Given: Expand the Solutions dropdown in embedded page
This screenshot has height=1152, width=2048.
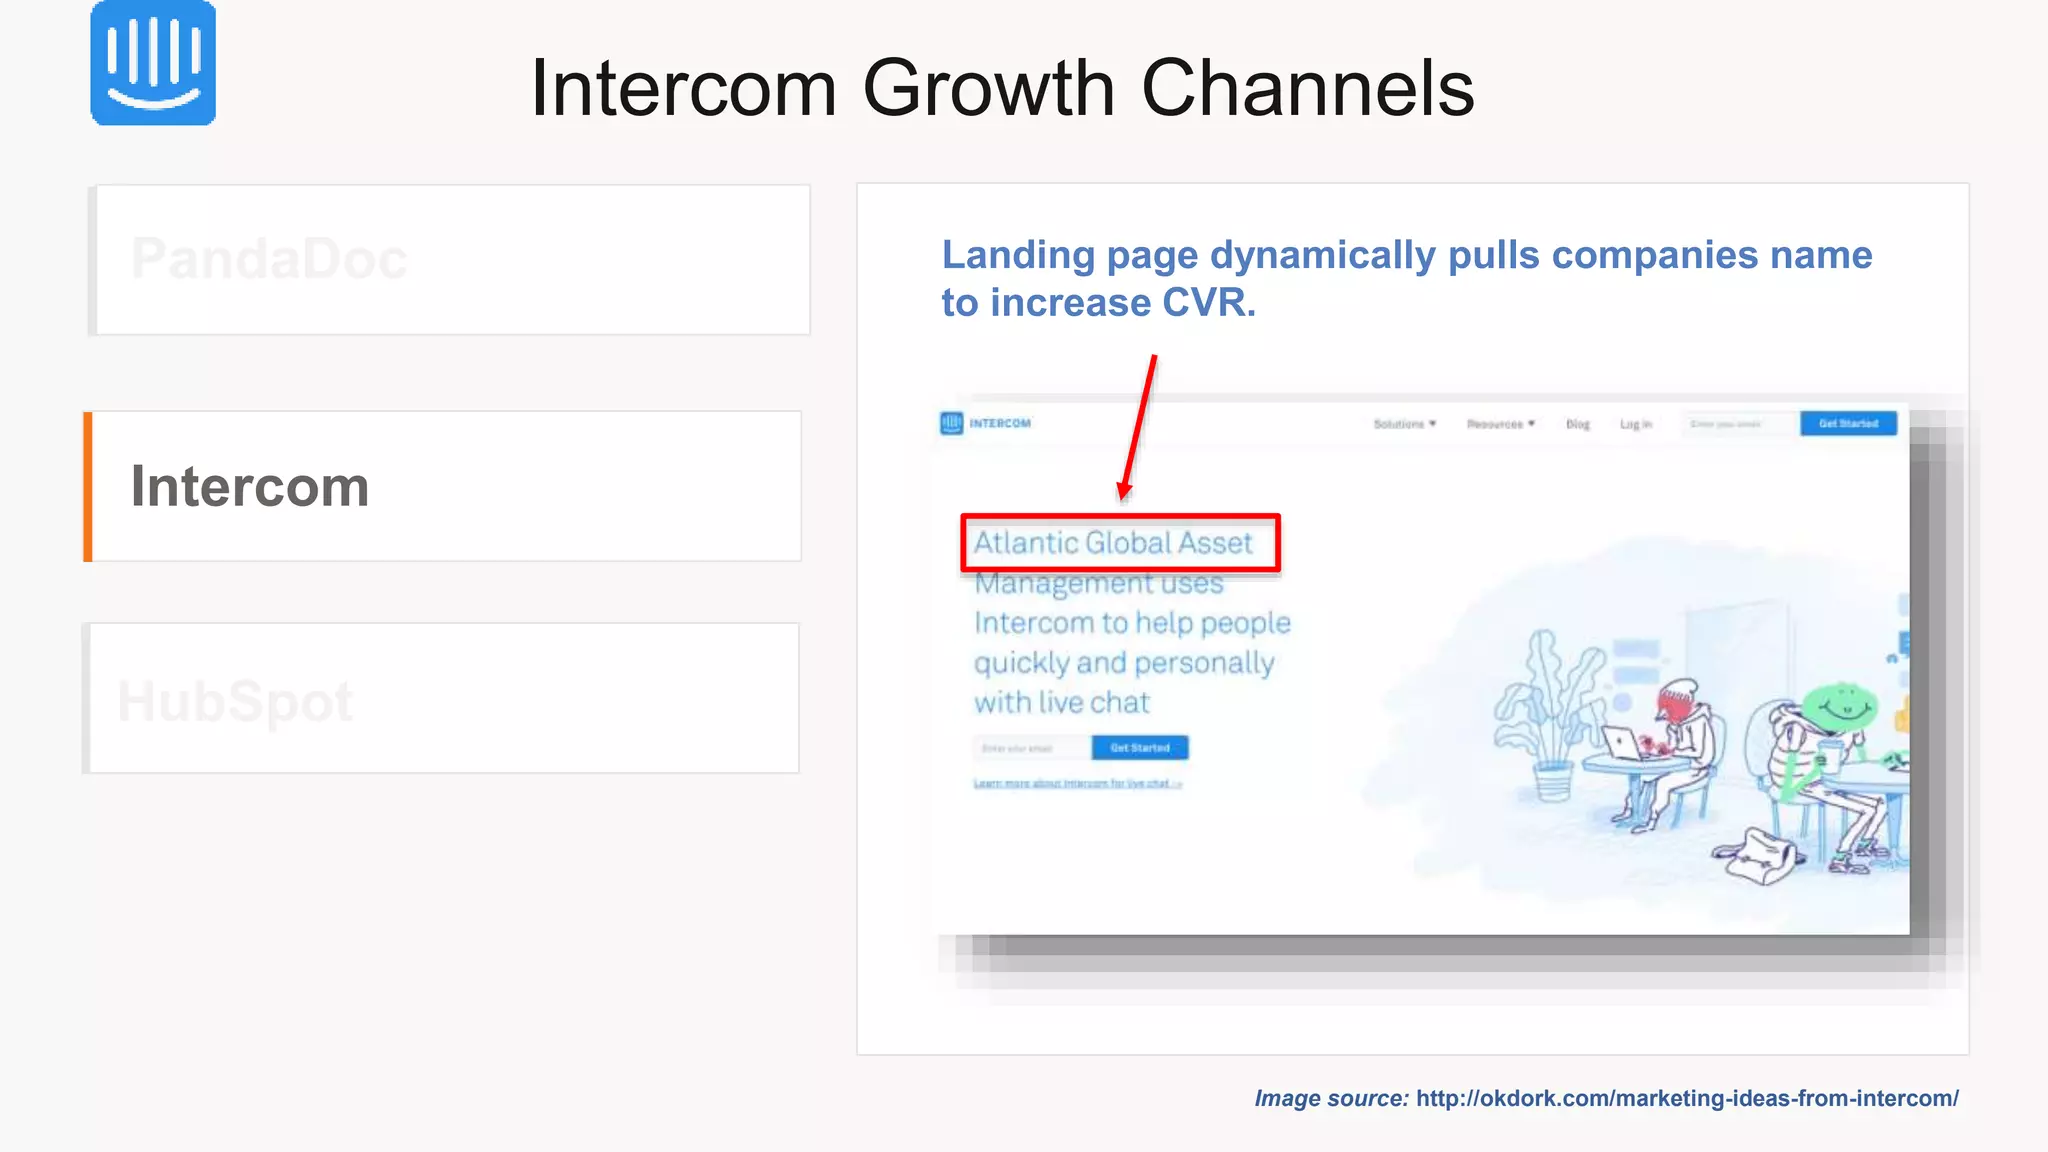Looking at the screenshot, I should point(1405,424).
